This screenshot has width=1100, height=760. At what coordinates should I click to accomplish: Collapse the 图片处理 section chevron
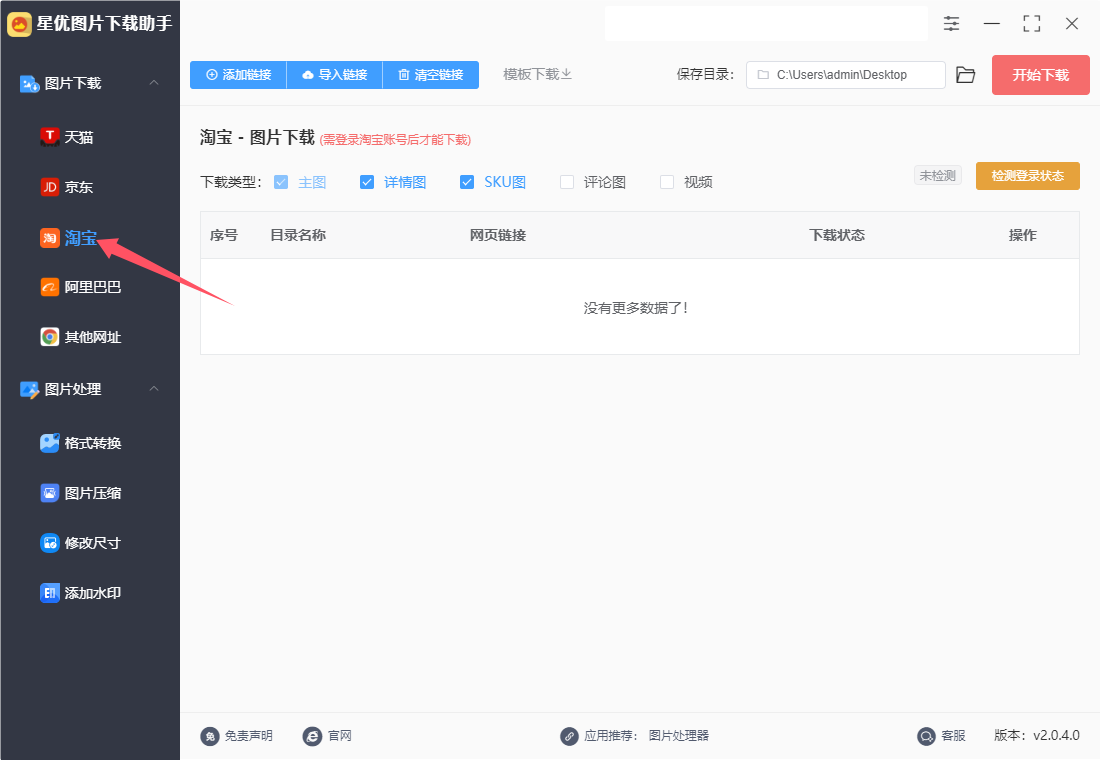(154, 389)
